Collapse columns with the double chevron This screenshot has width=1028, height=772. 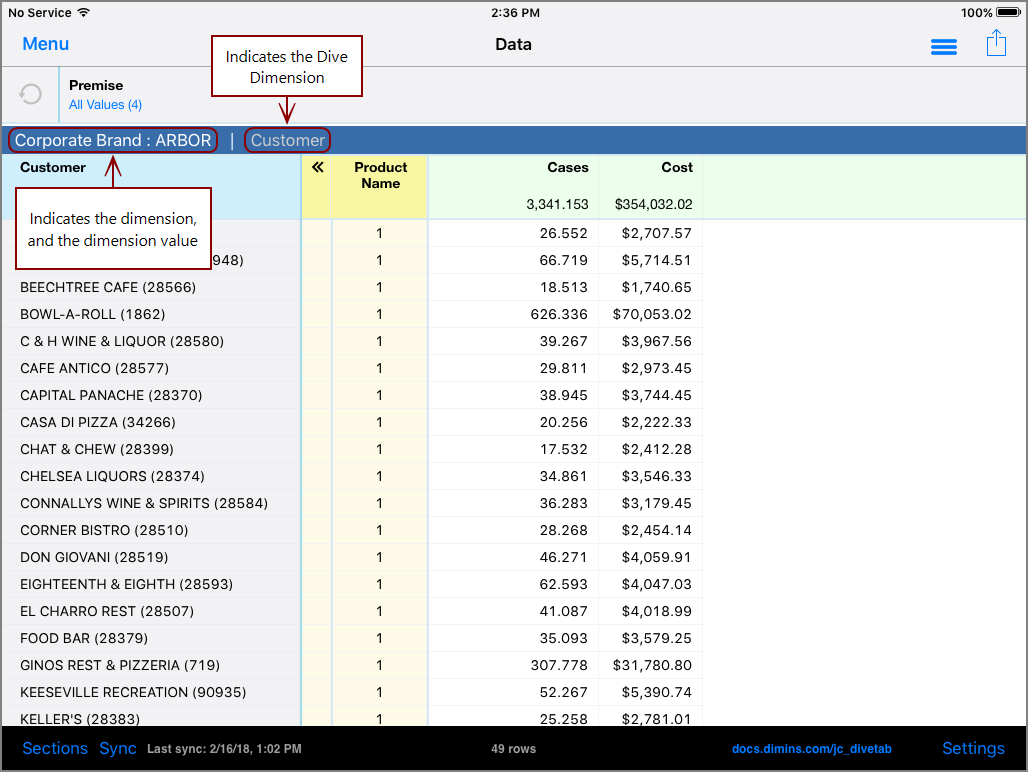pos(317,168)
